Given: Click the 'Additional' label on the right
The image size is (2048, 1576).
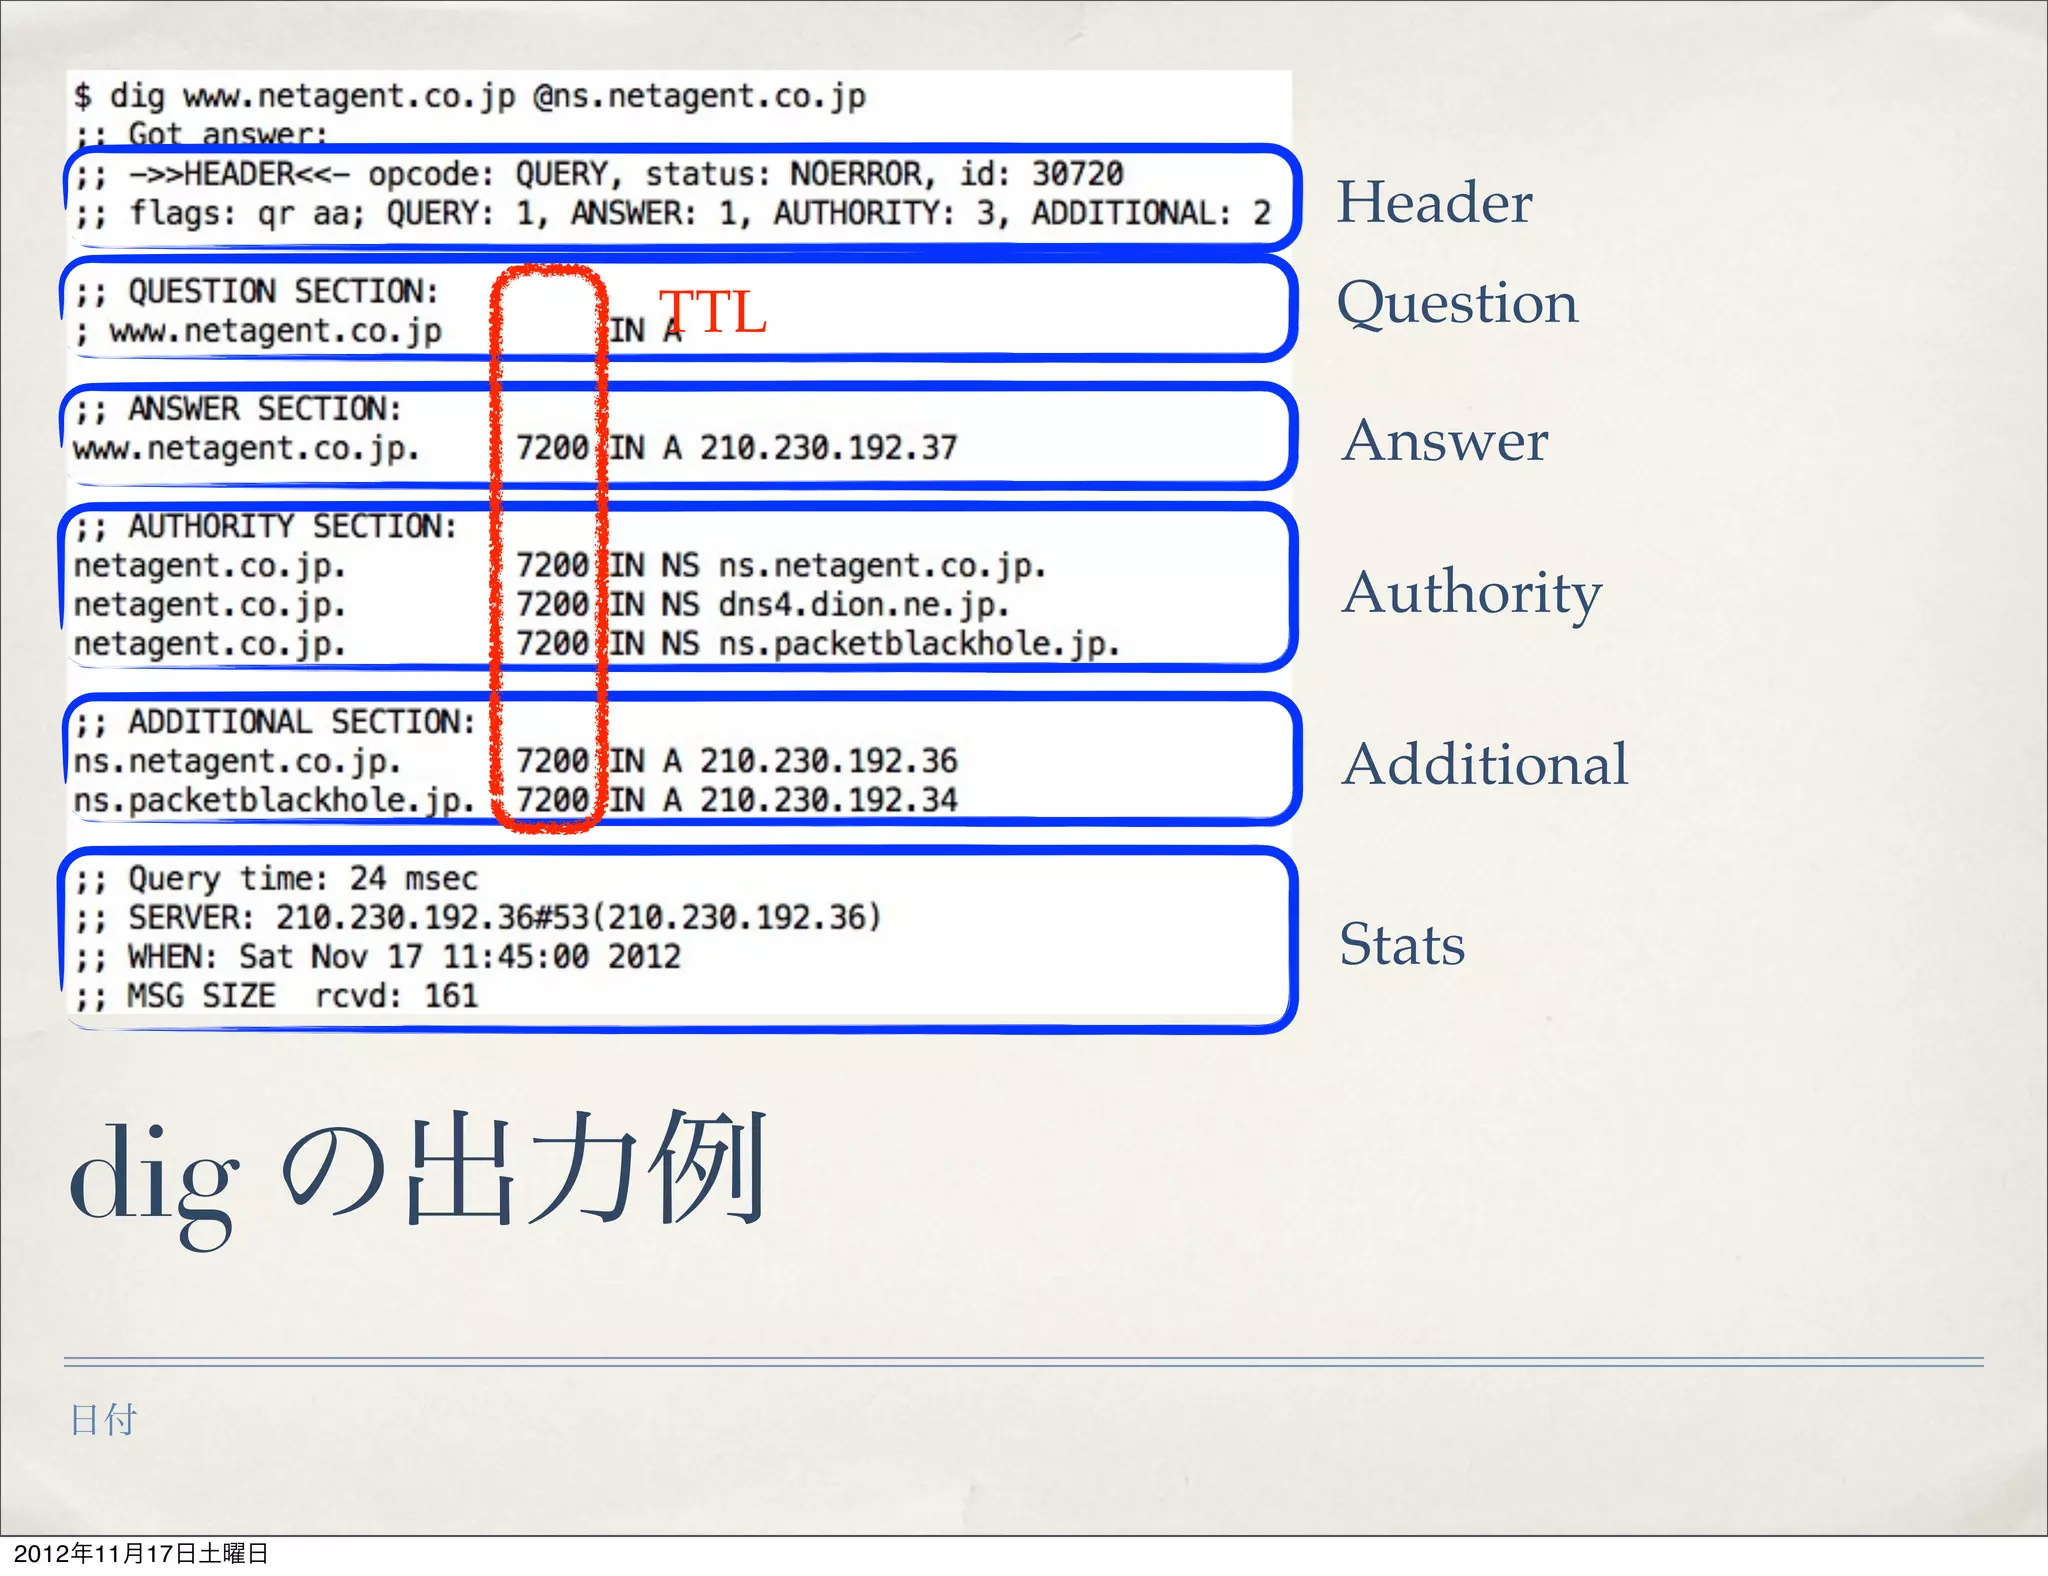Looking at the screenshot, I should point(1485,764).
